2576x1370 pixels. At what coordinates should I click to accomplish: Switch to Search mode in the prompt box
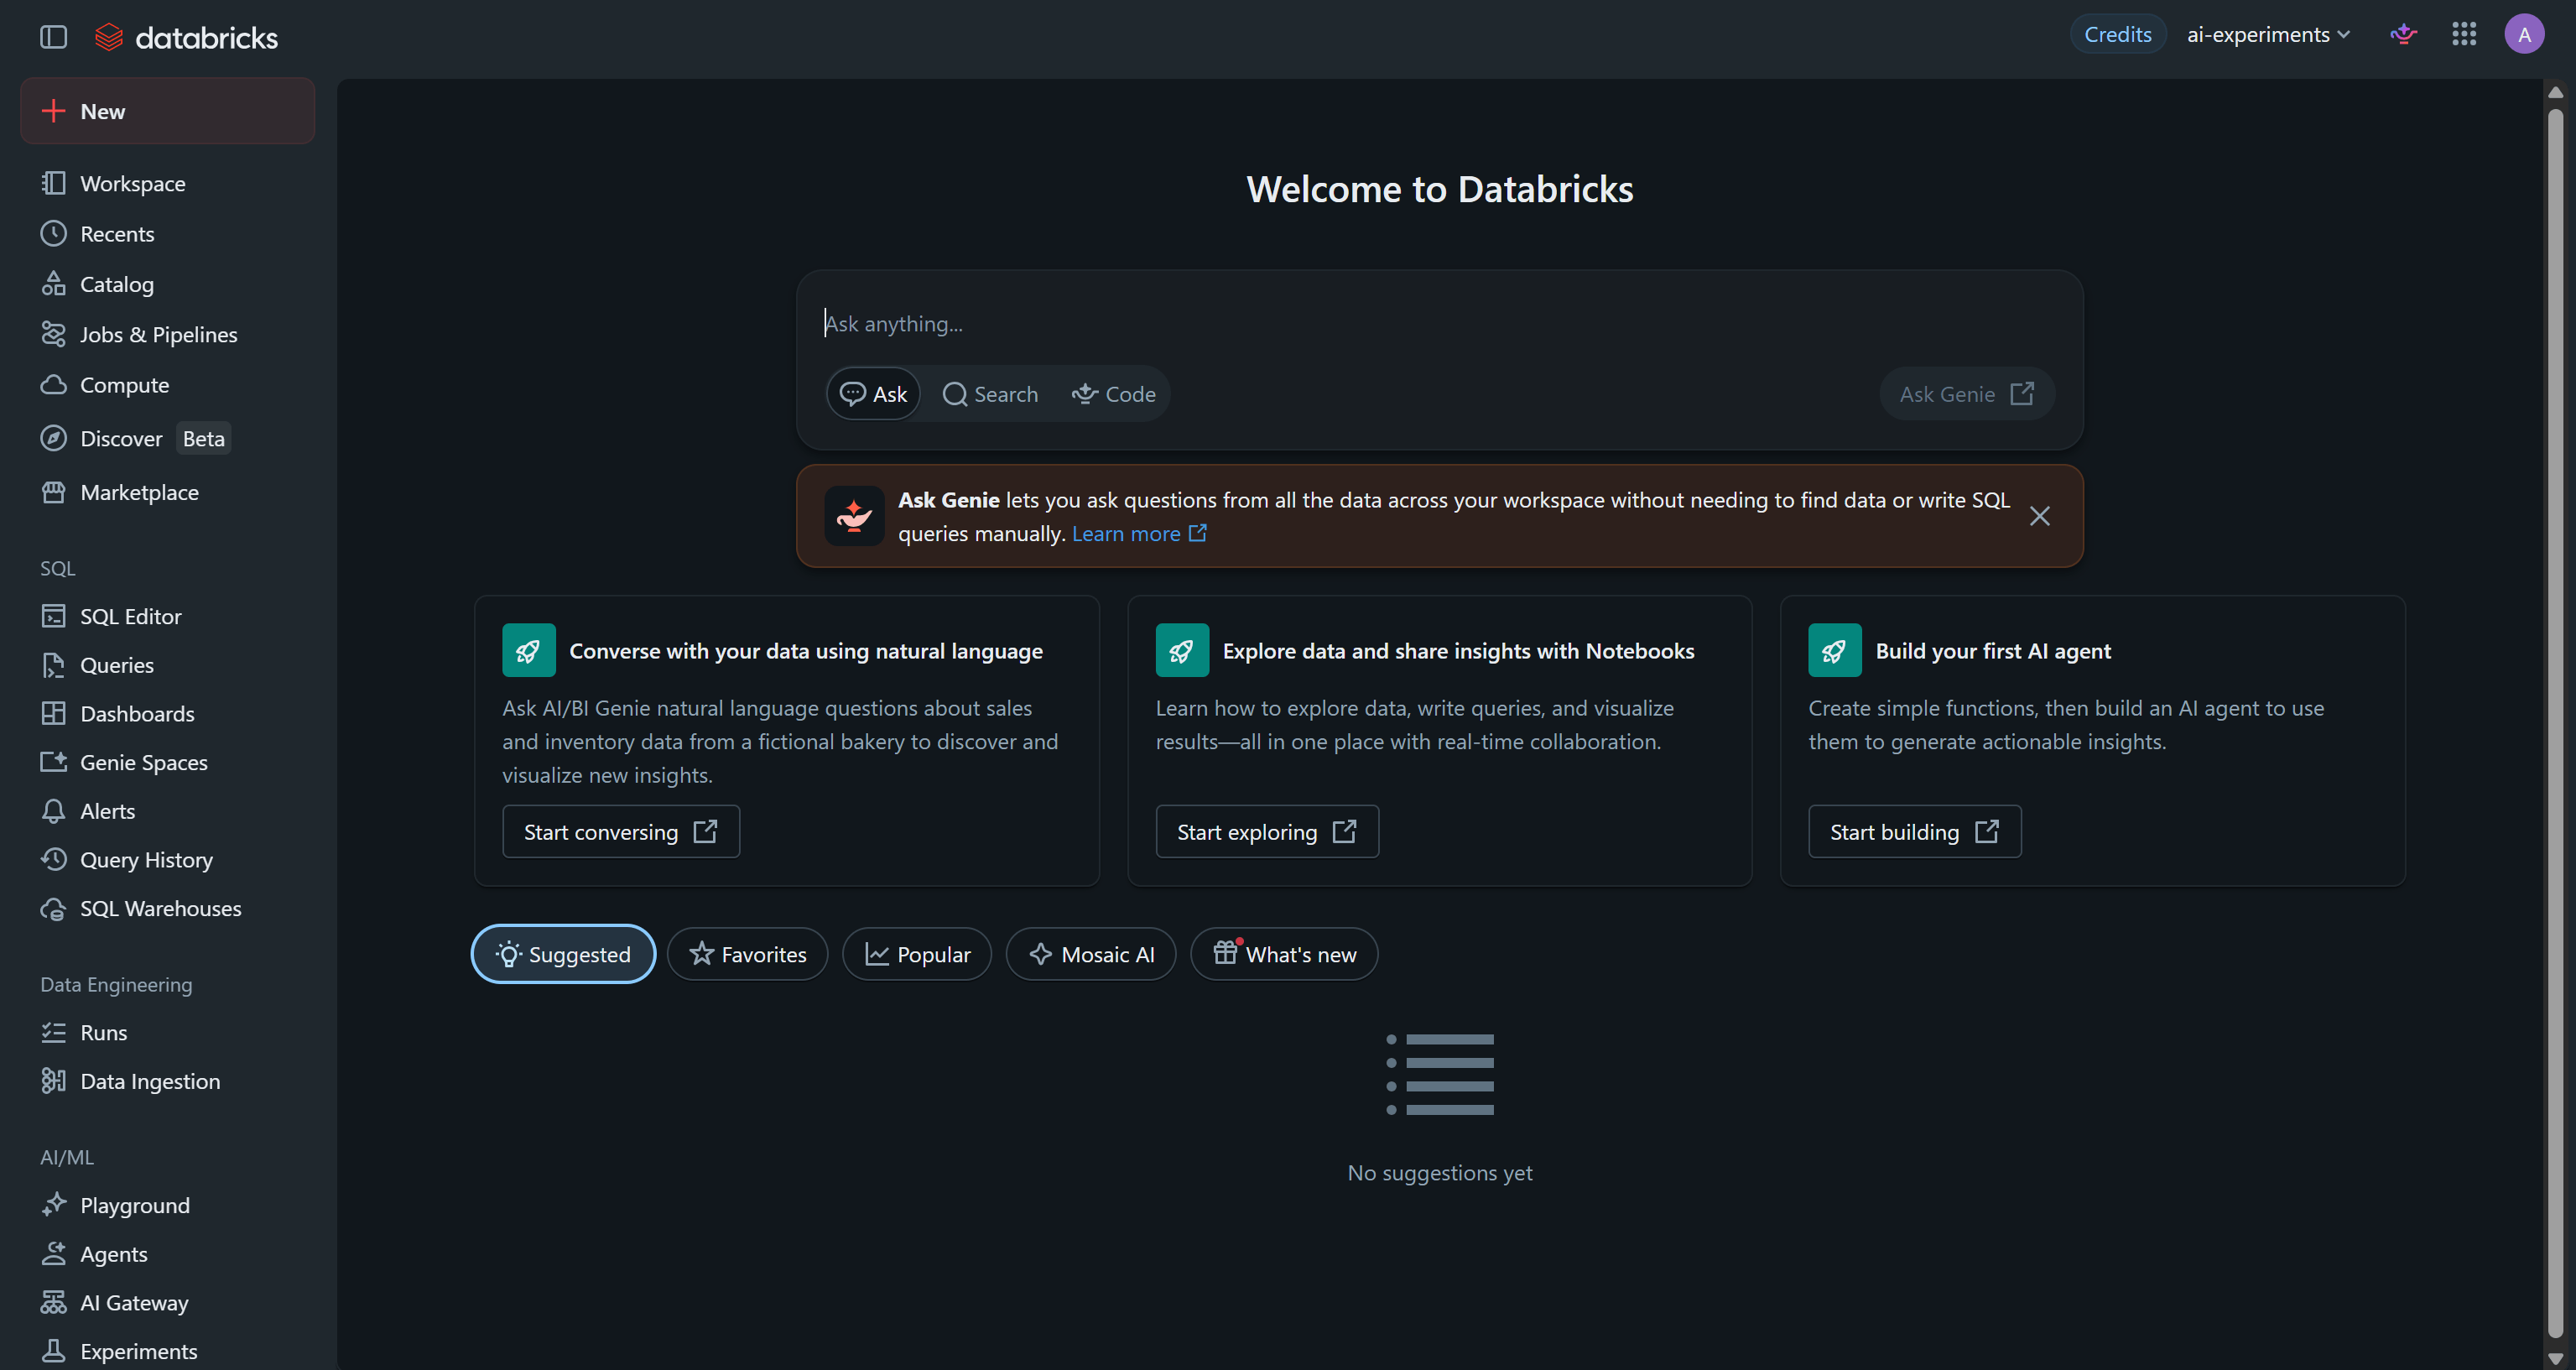(990, 394)
